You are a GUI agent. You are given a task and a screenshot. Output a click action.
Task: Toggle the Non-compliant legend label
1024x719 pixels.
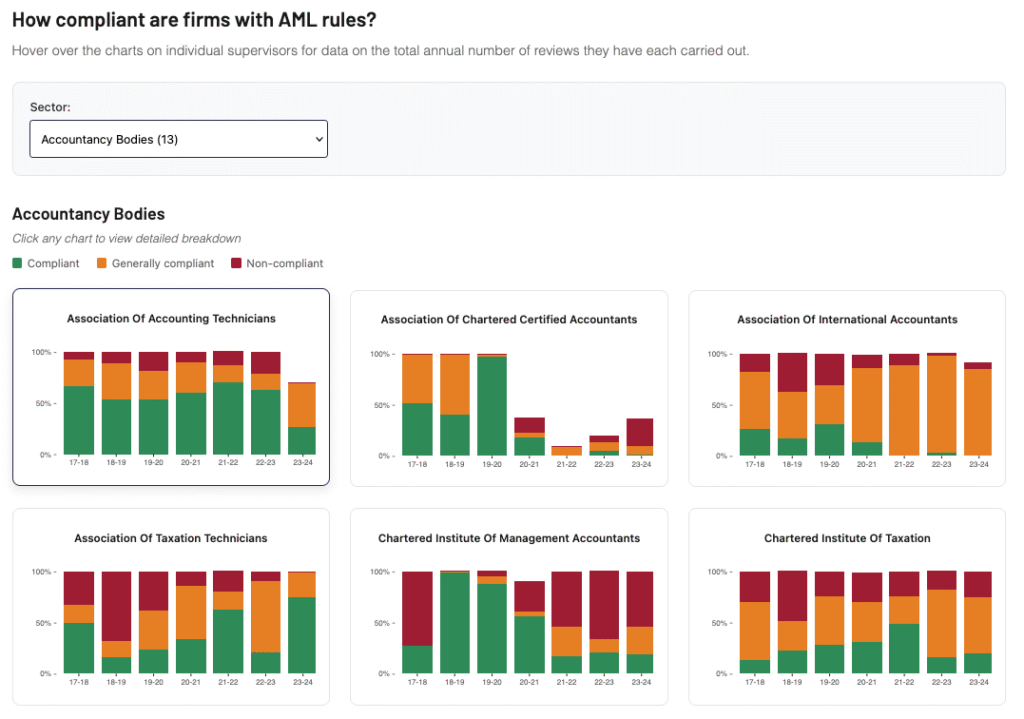(x=284, y=263)
